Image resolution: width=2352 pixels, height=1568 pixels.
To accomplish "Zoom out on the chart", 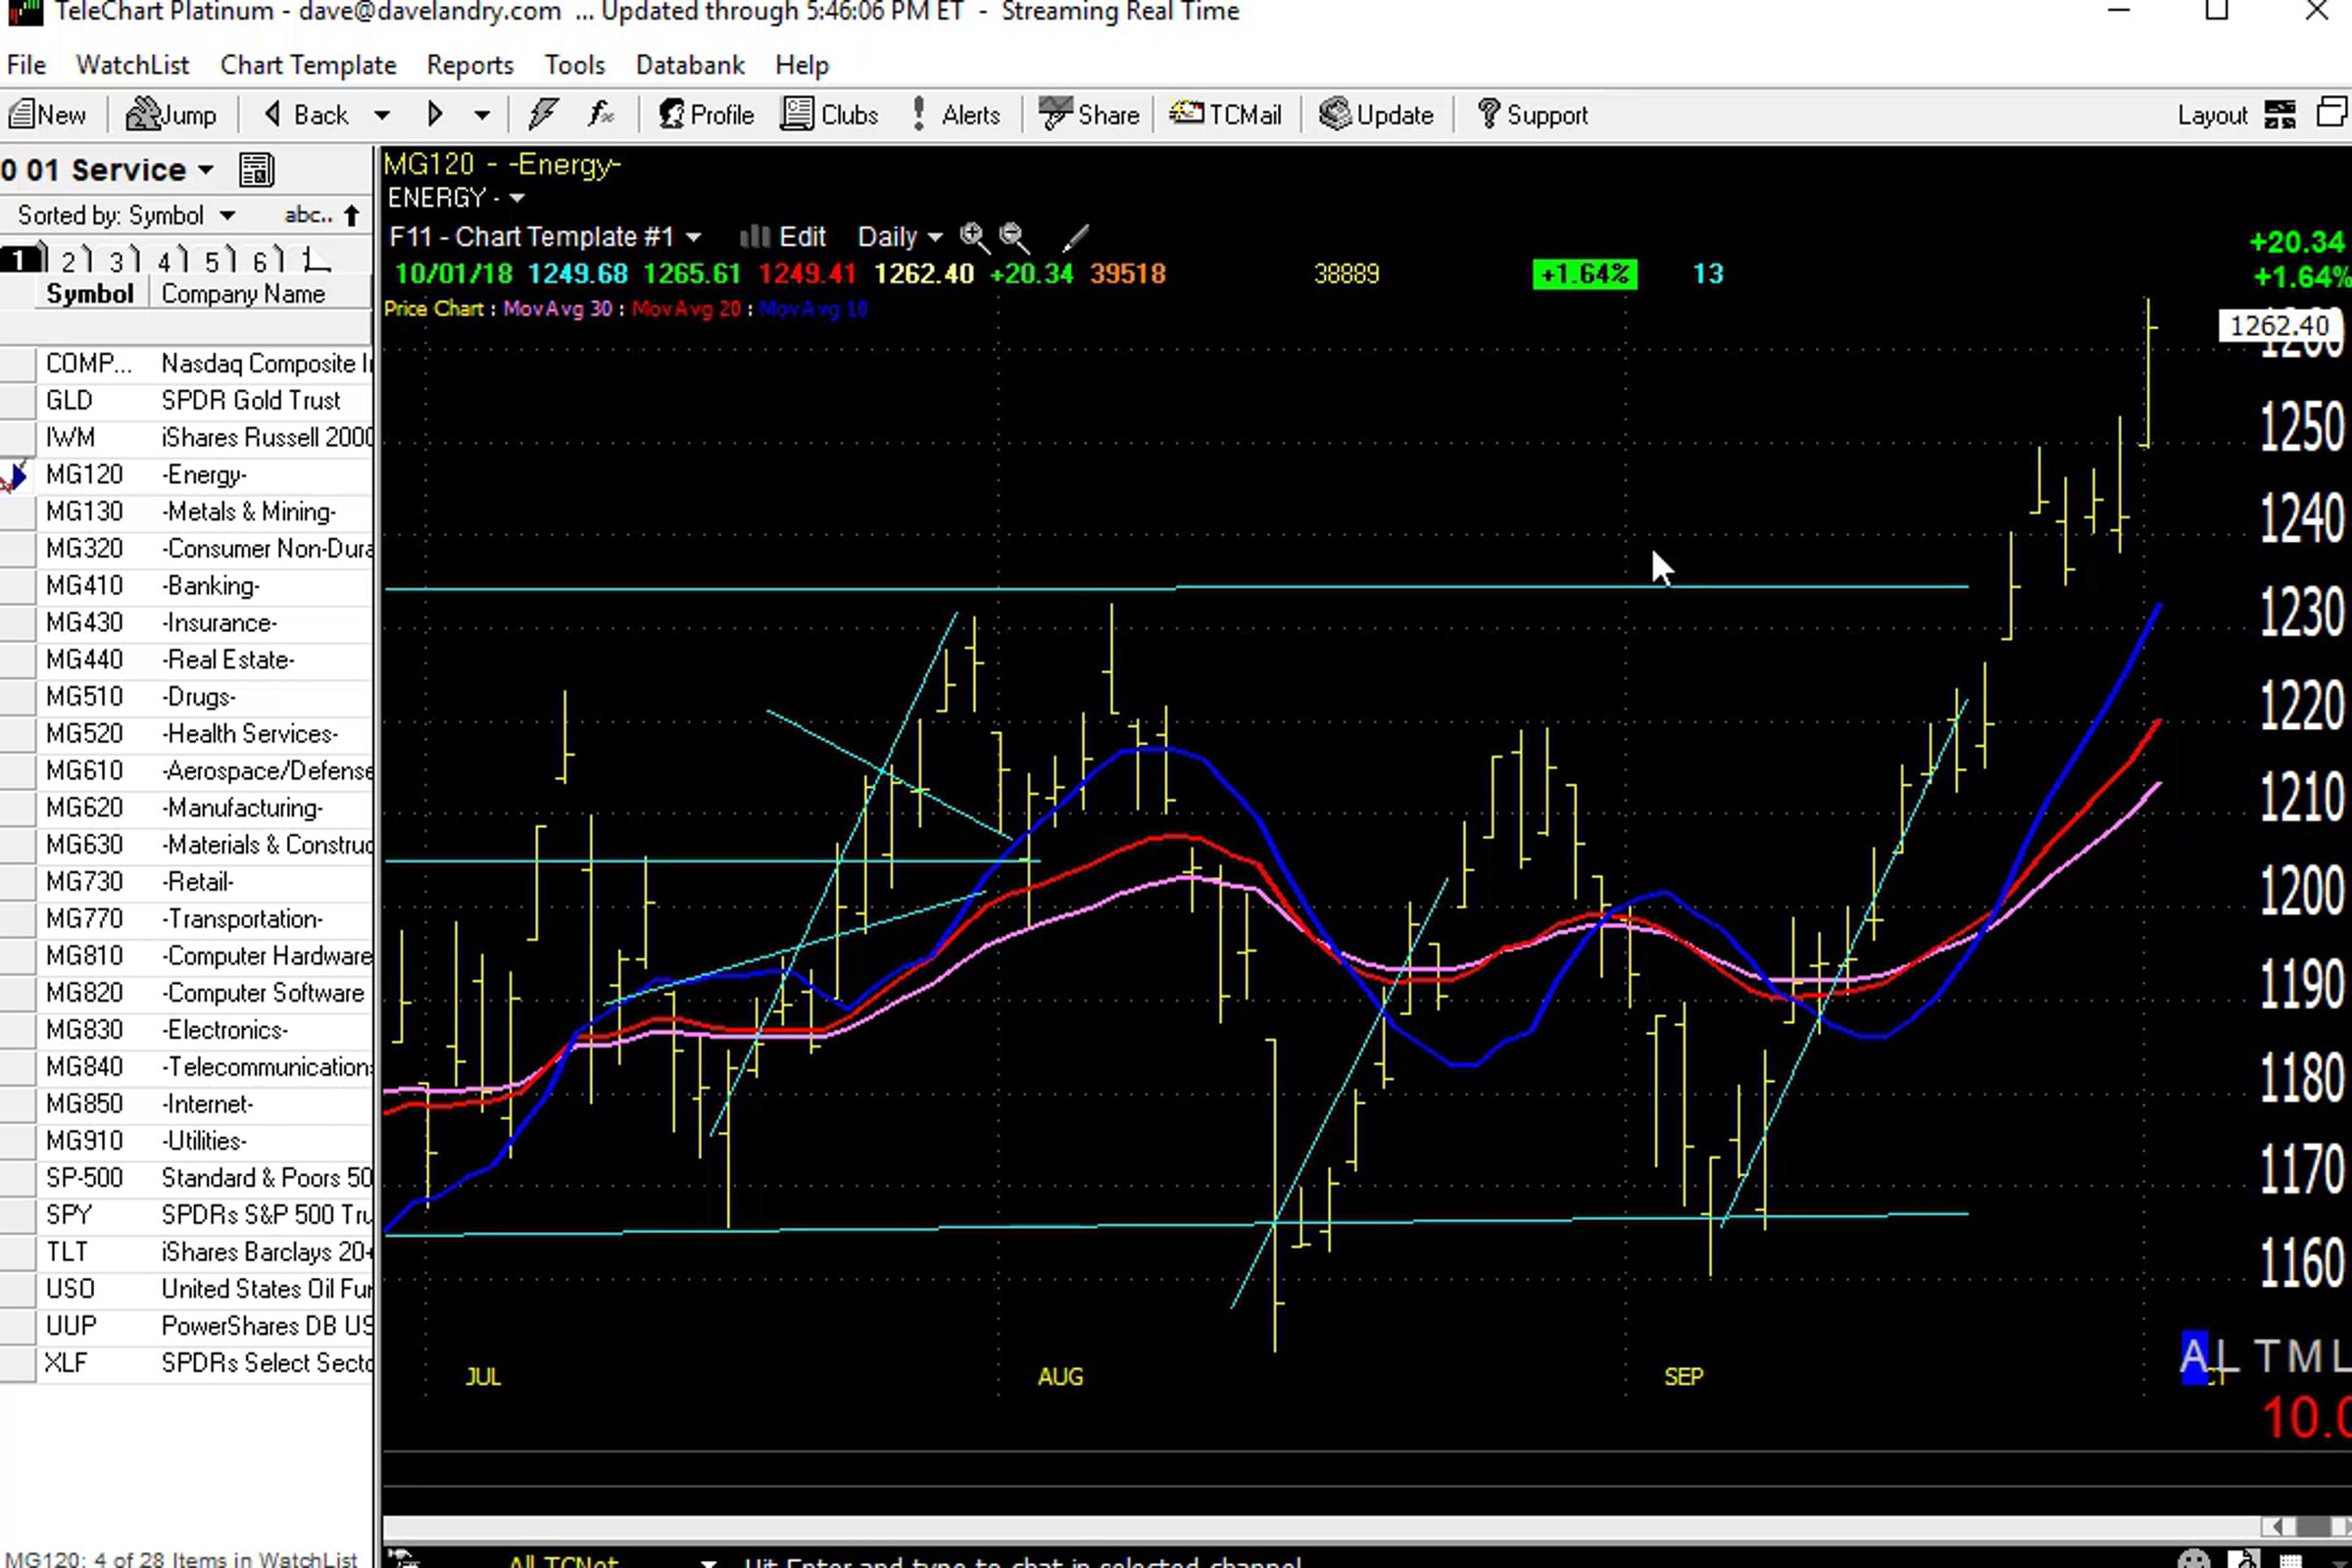I will click(x=1014, y=237).
